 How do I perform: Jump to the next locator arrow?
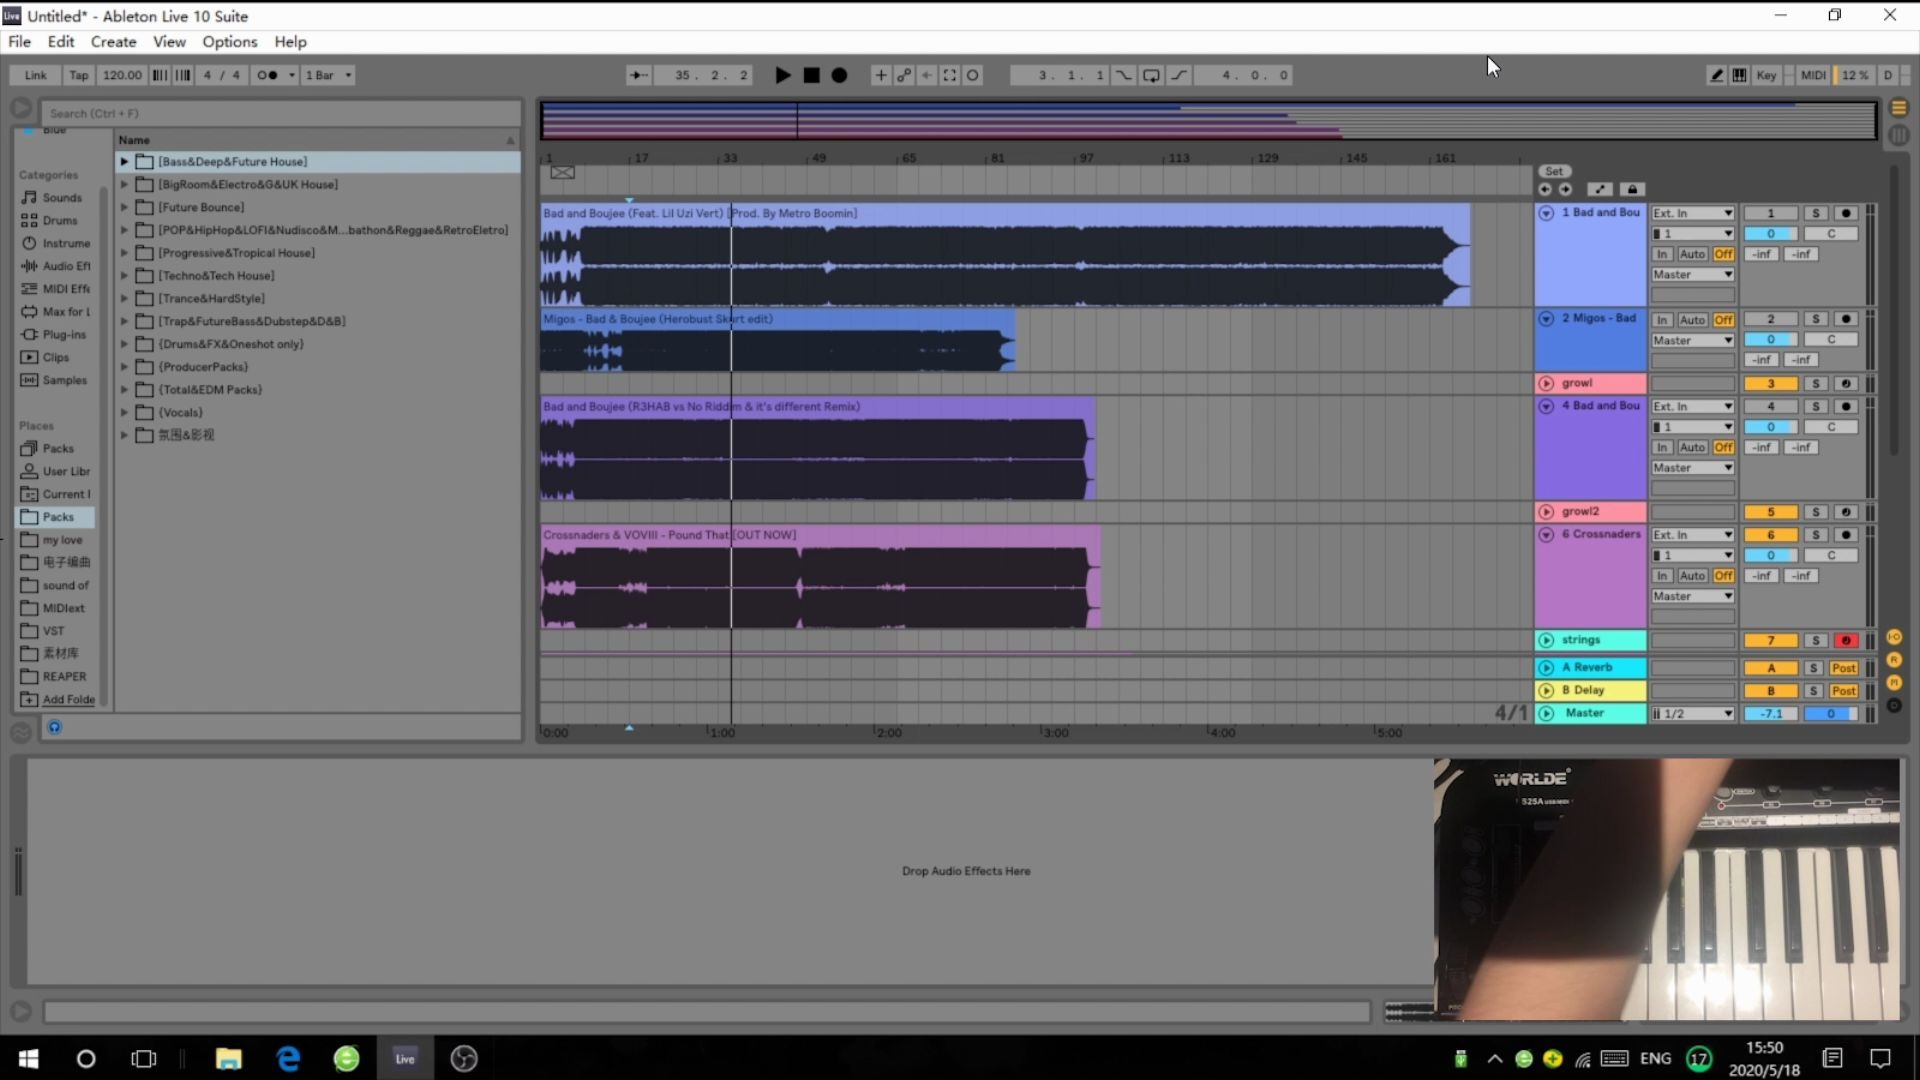coord(1565,189)
